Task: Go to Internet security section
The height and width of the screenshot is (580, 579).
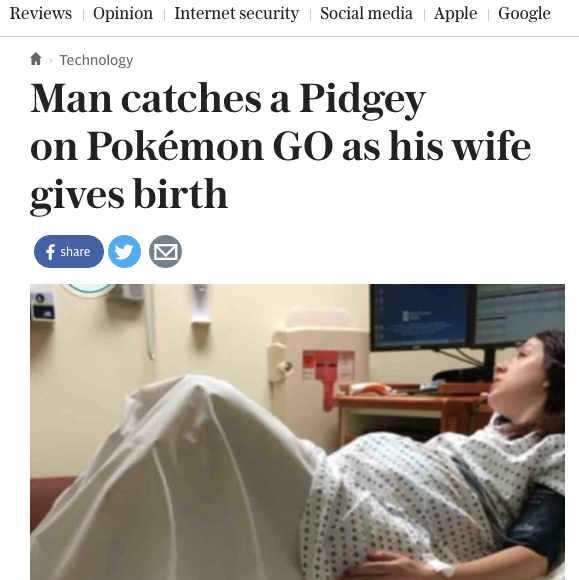Action: (236, 14)
